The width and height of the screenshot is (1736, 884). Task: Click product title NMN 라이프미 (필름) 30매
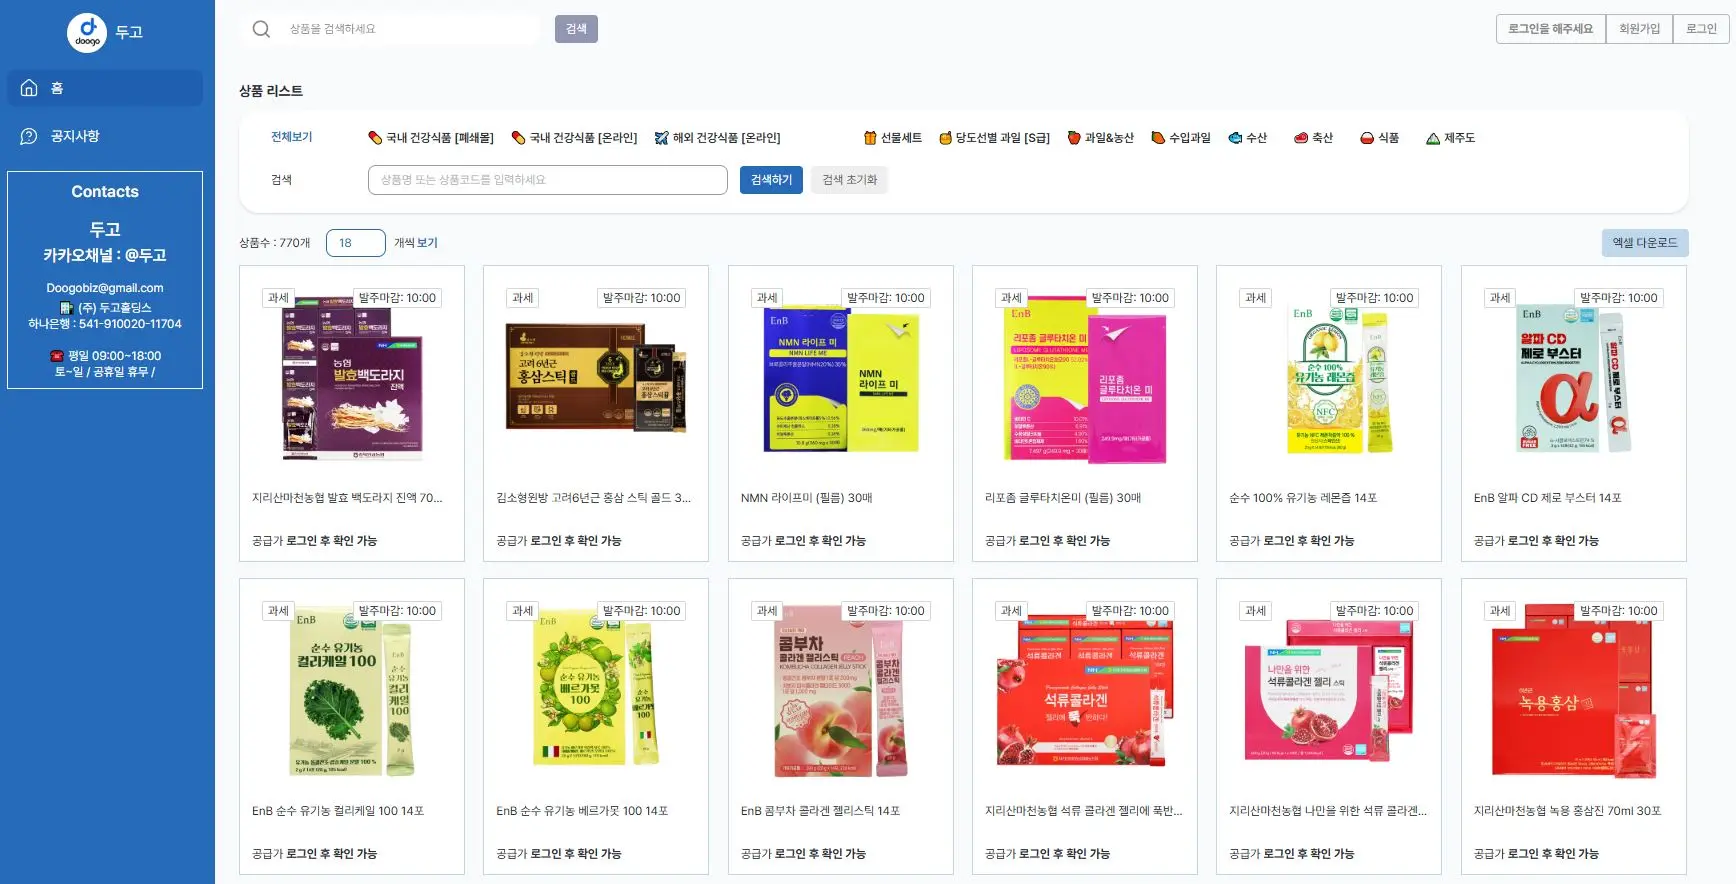pyautogui.click(x=807, y=498)
